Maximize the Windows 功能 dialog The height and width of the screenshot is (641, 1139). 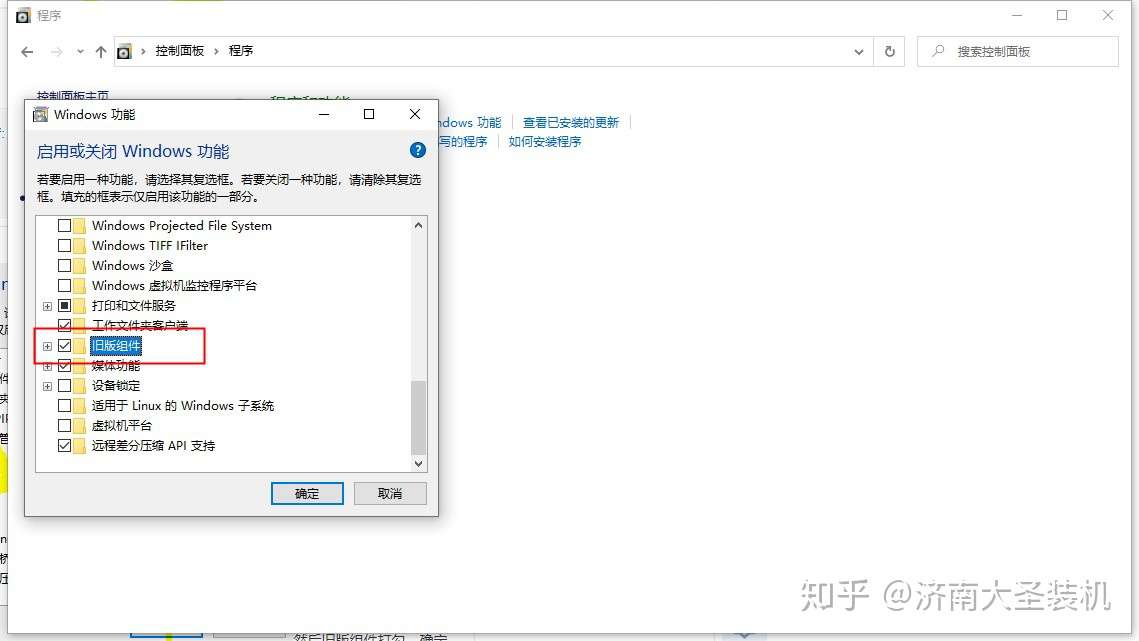click(x=369, y=114)
